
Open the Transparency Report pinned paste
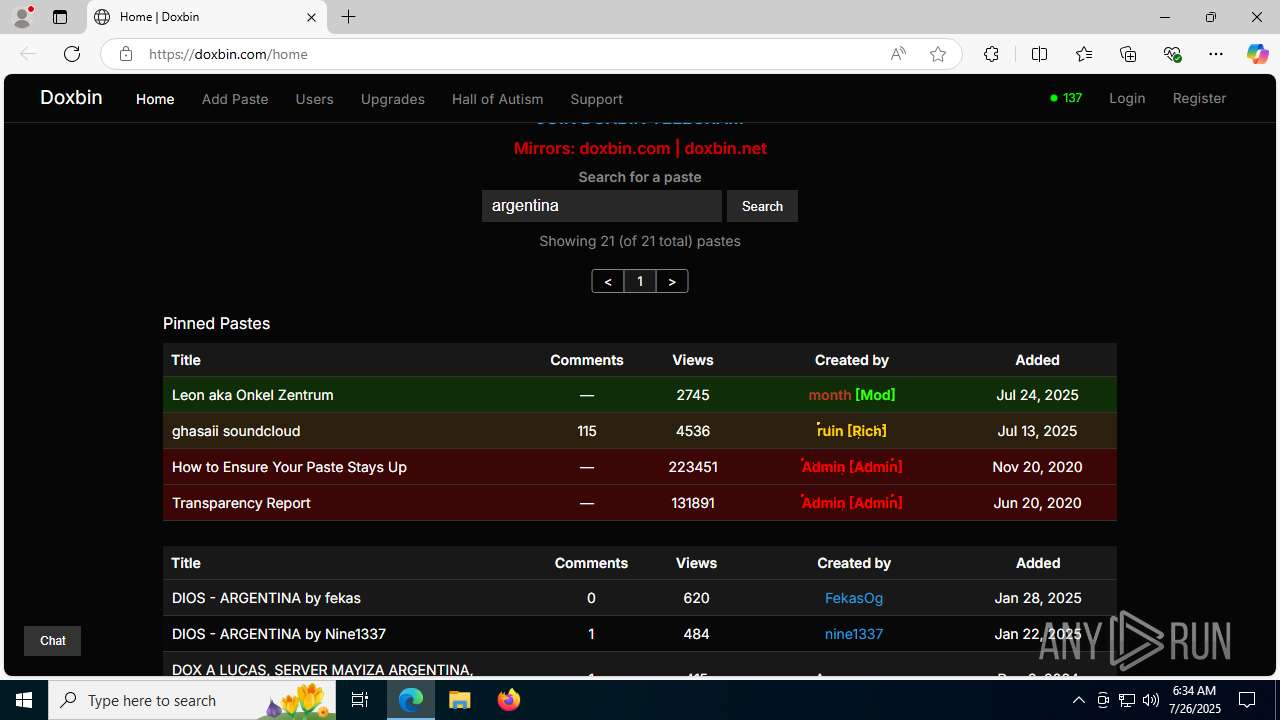pos(241,503)
